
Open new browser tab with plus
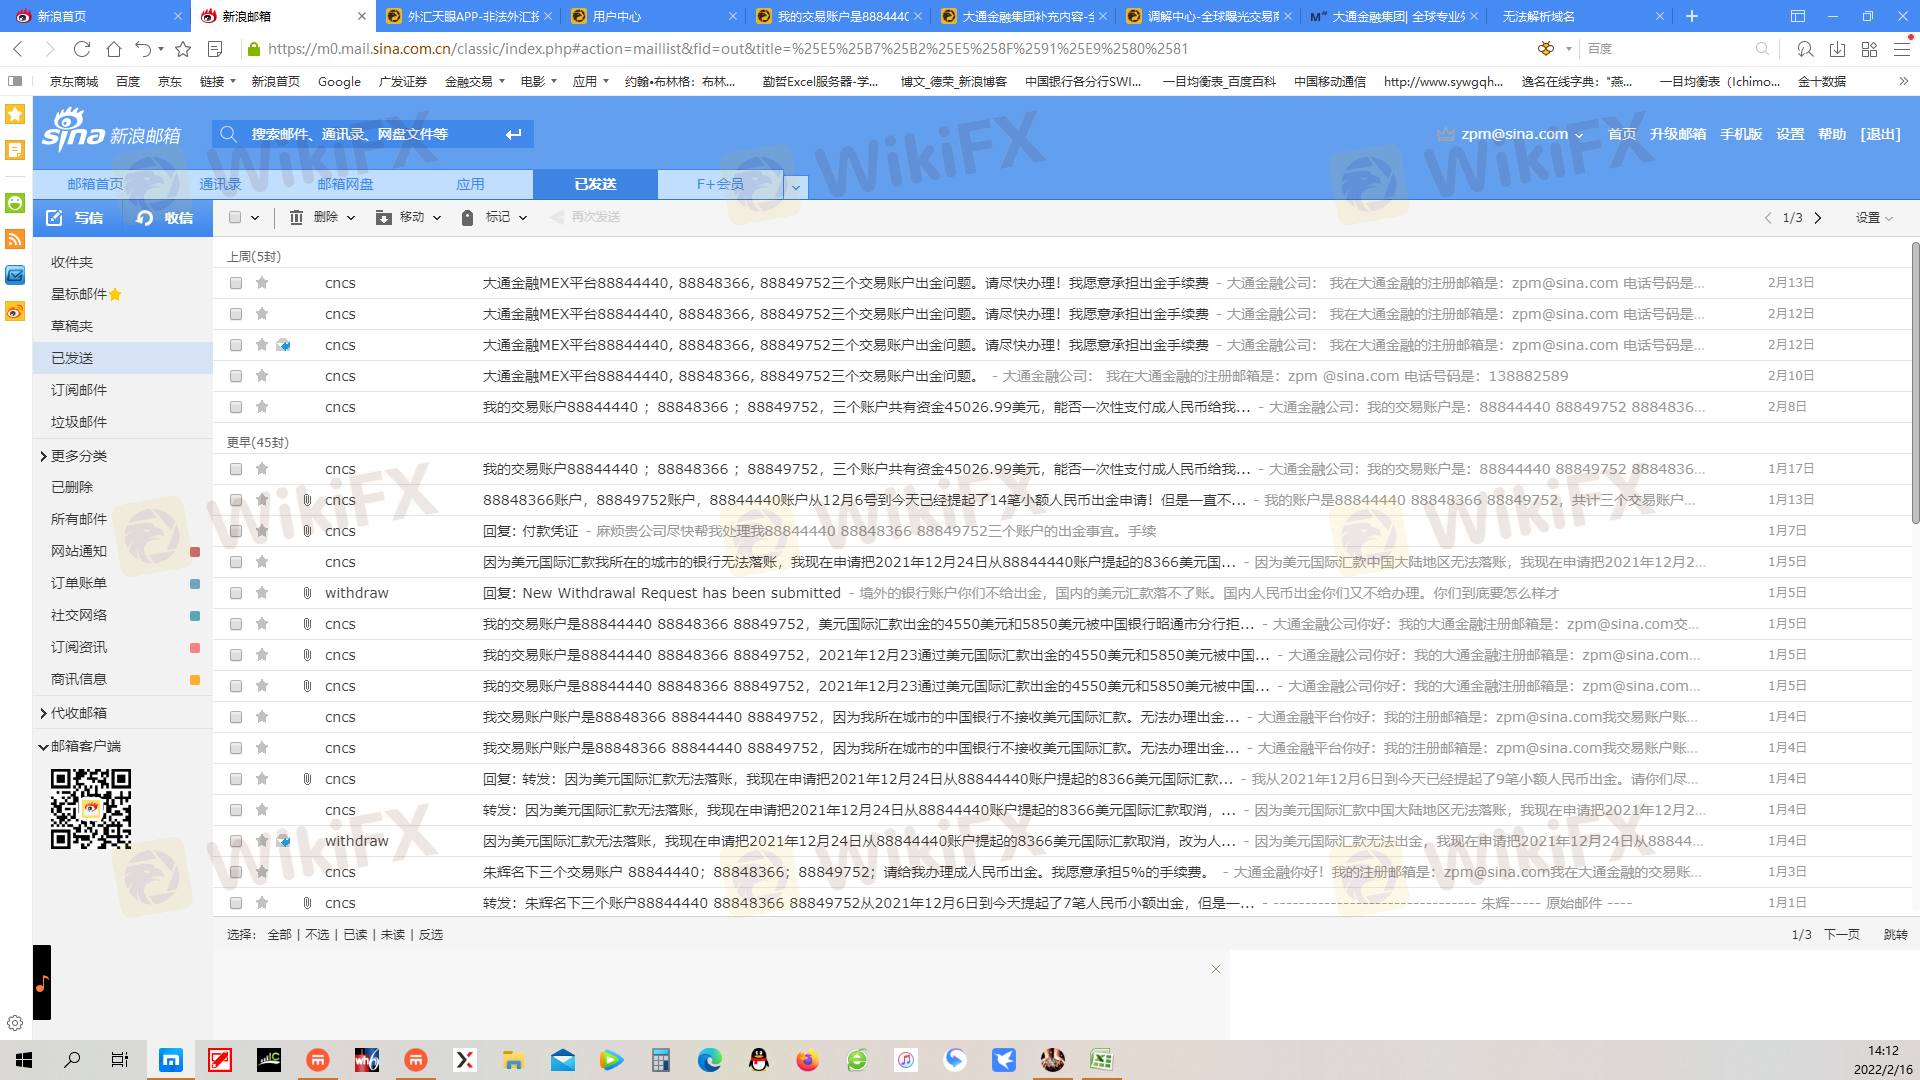[x=1692, y=16]
